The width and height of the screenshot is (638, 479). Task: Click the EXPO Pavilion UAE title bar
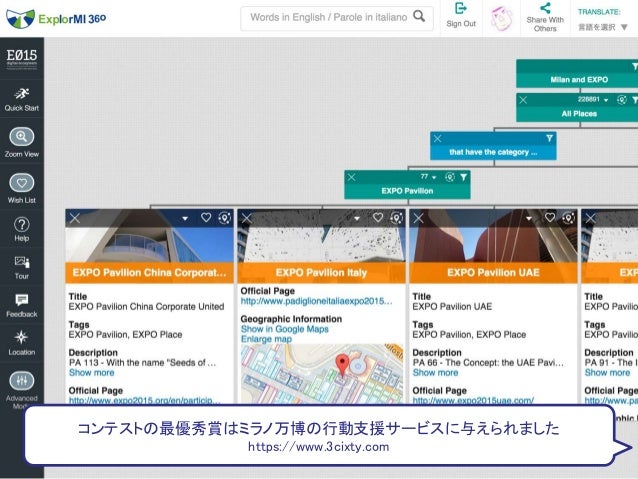(493, 273)
